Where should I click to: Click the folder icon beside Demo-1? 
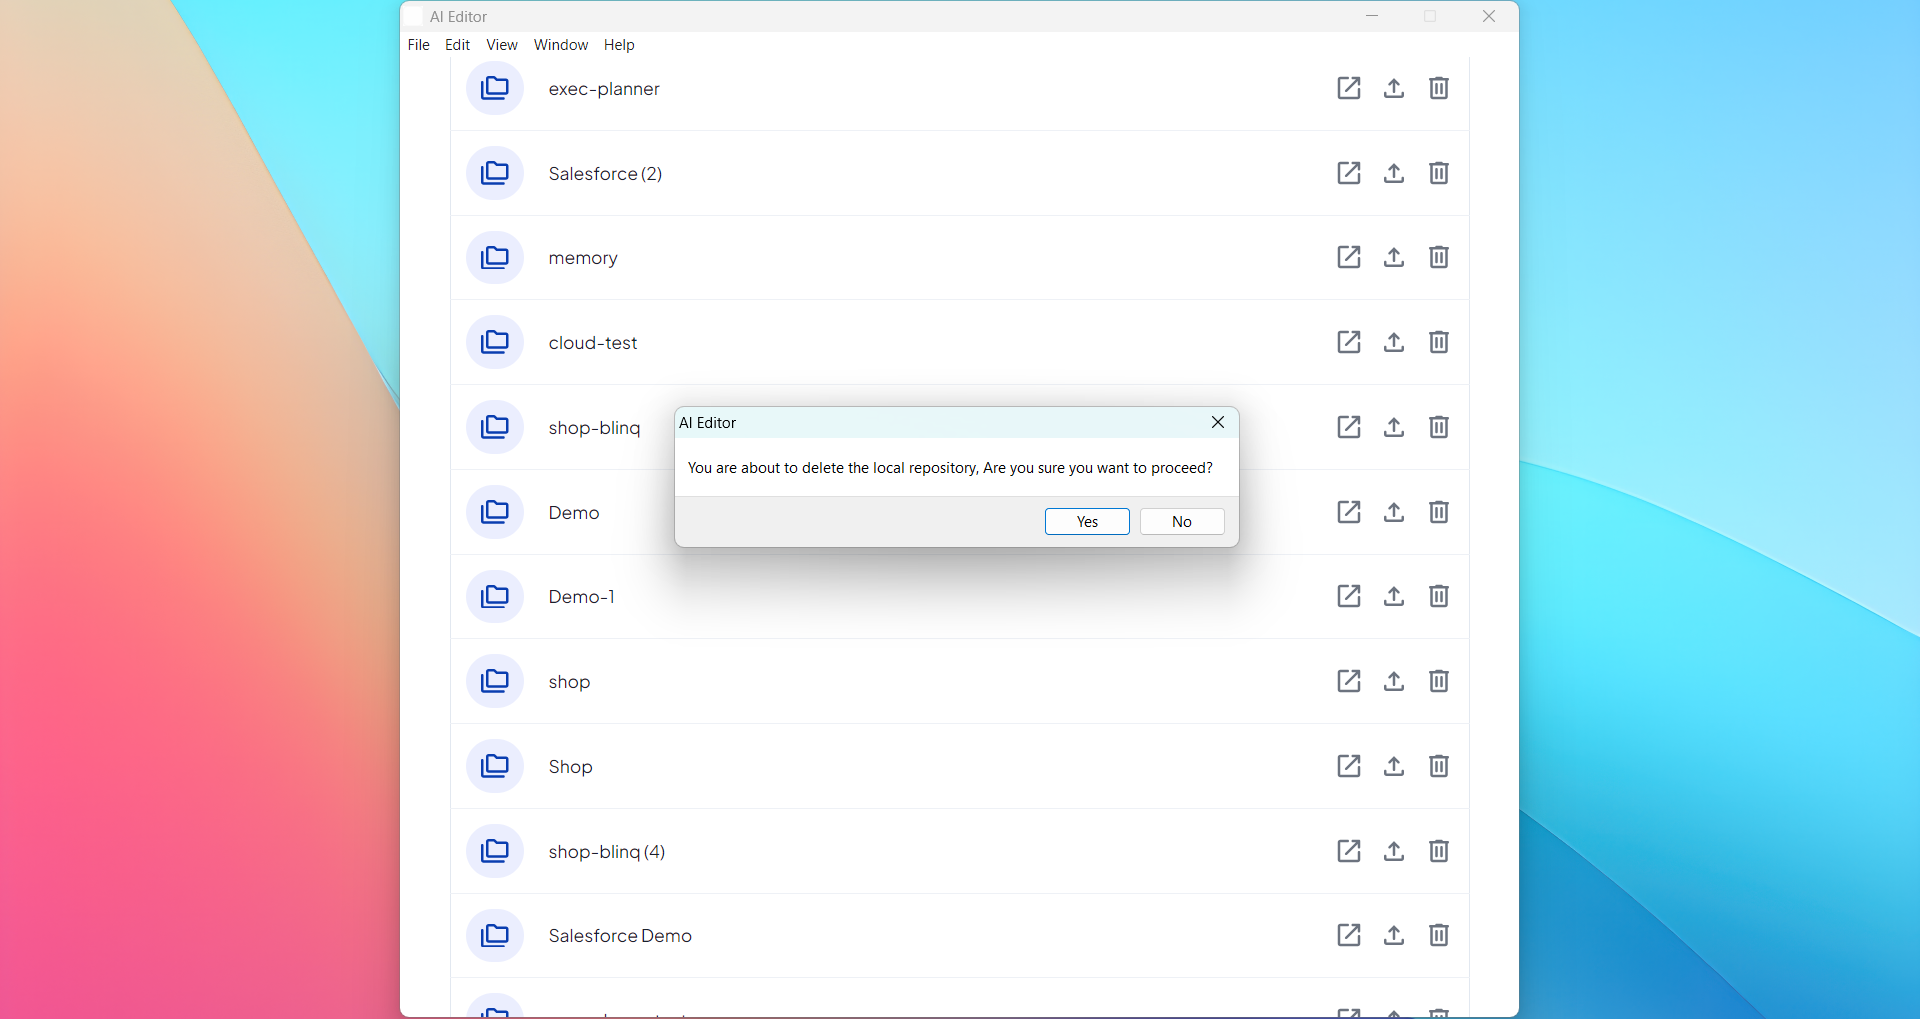[x=494, y=596]
